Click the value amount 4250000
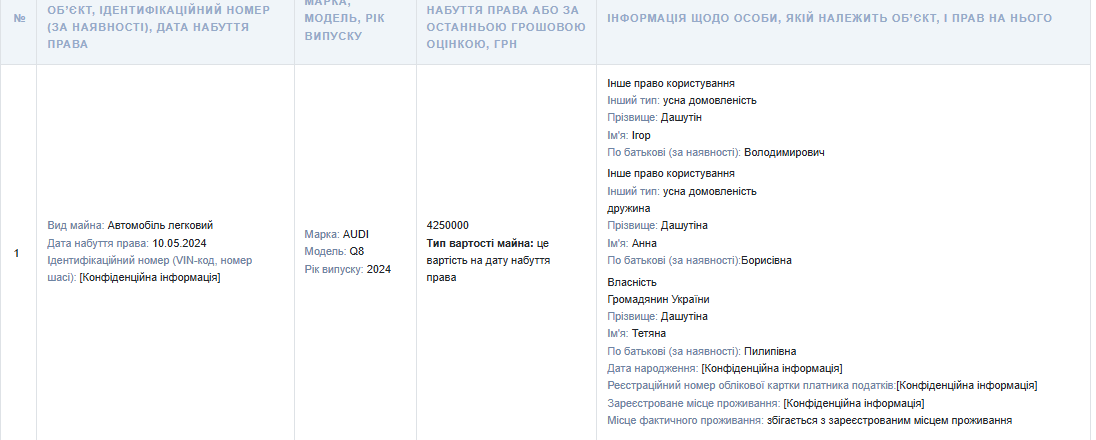1096x440 pixels. coord(447,226)
